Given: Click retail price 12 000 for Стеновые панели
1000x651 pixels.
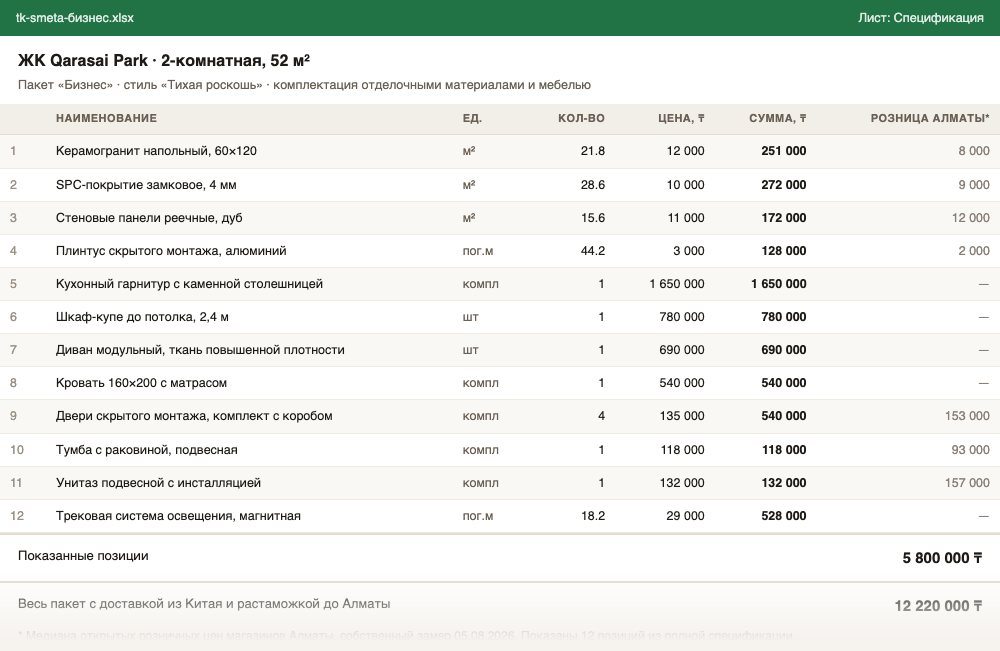Looking at the screenshot, I should (971, 218).
